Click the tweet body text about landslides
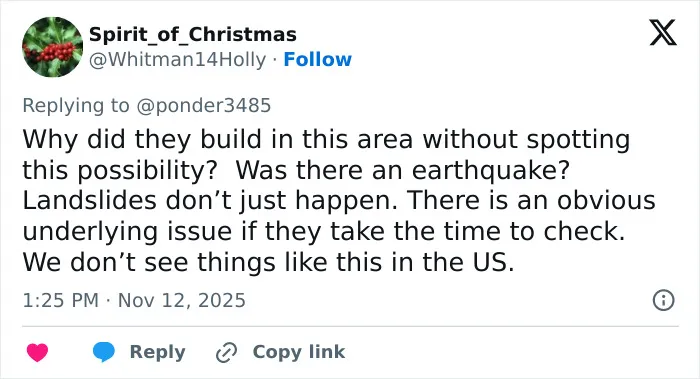Image resolution: width=700 pixels, height=379 pixels. tap(339, 200)
